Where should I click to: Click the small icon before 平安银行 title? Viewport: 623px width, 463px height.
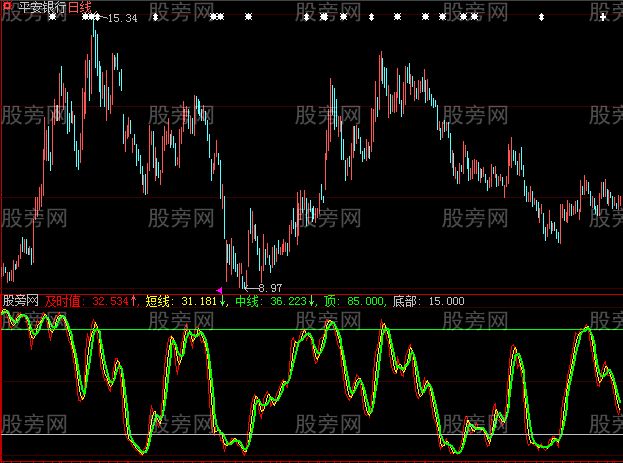click(x=5, y=6)
